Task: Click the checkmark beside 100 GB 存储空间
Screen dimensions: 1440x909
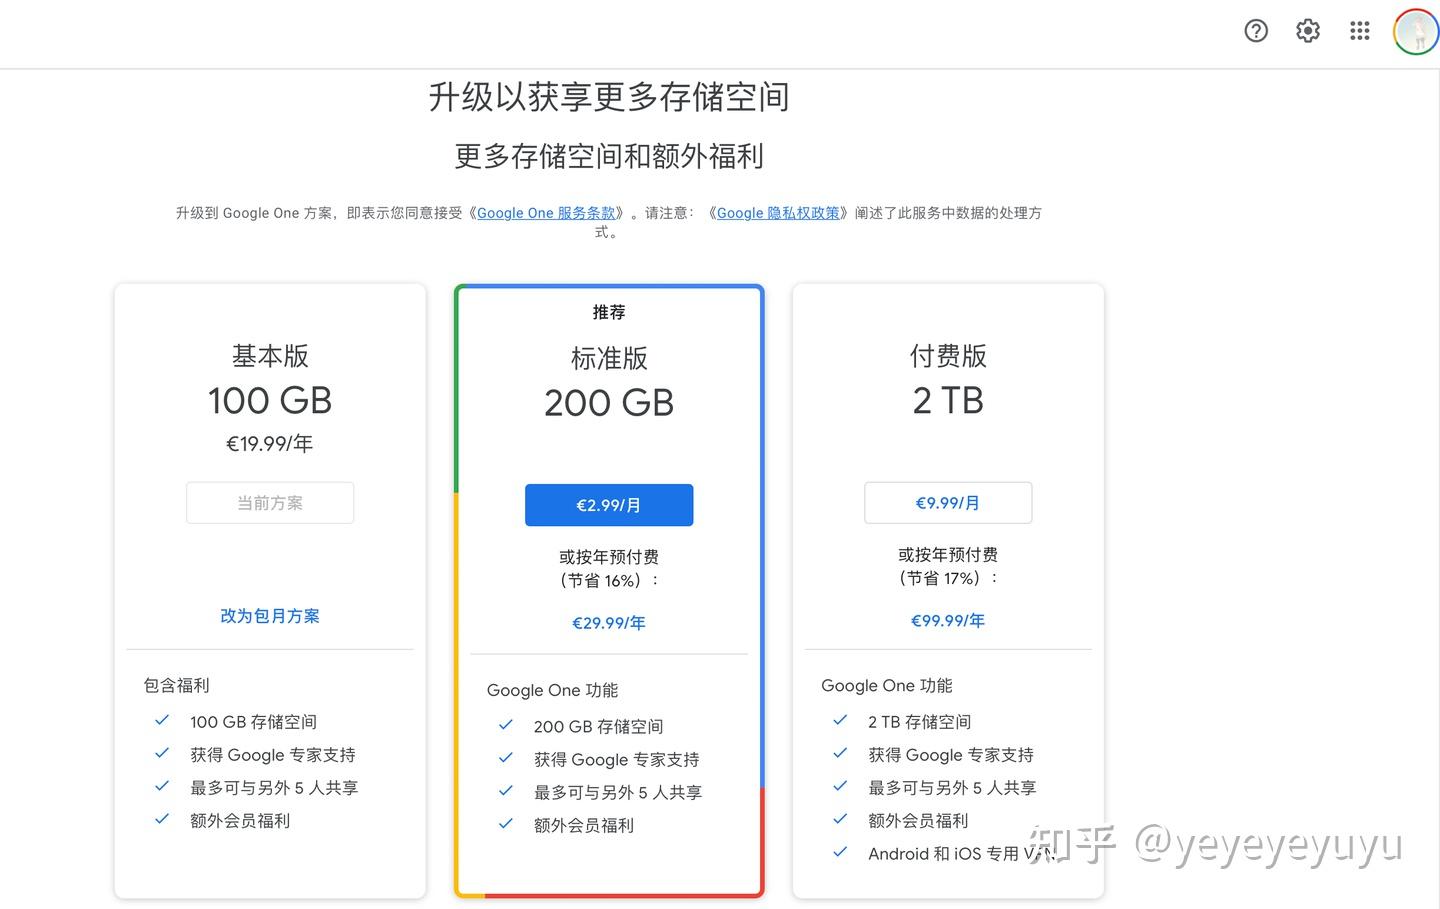Action: coord(162,719)
